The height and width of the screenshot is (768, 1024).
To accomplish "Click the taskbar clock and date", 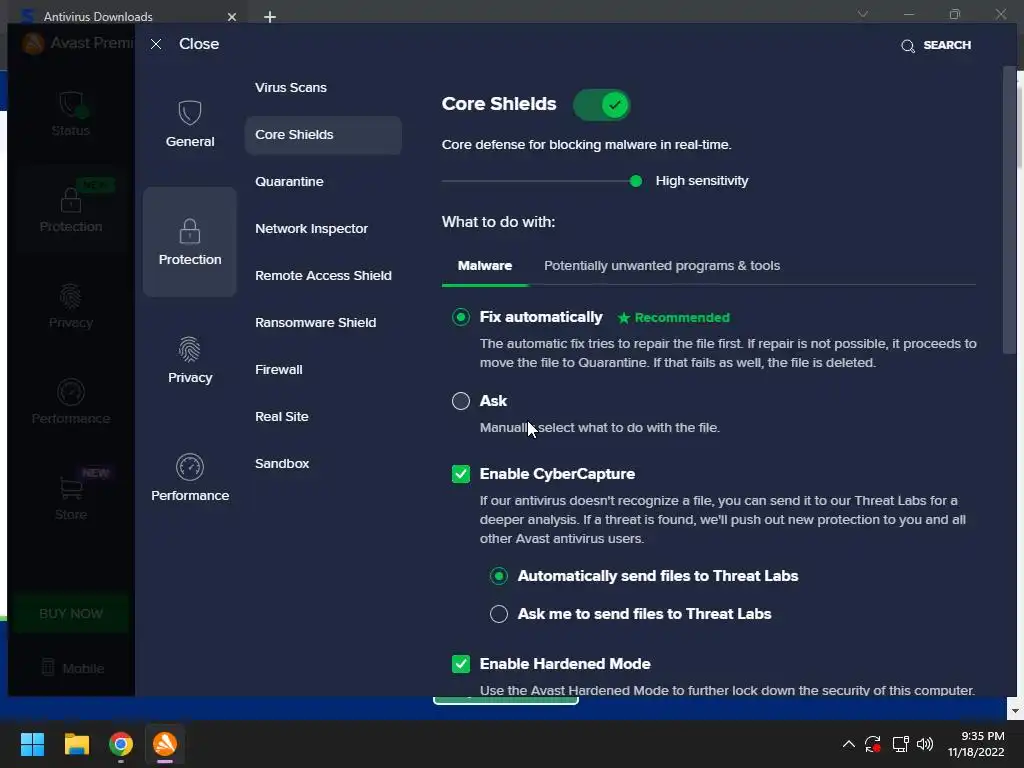I will coord(976,744).
